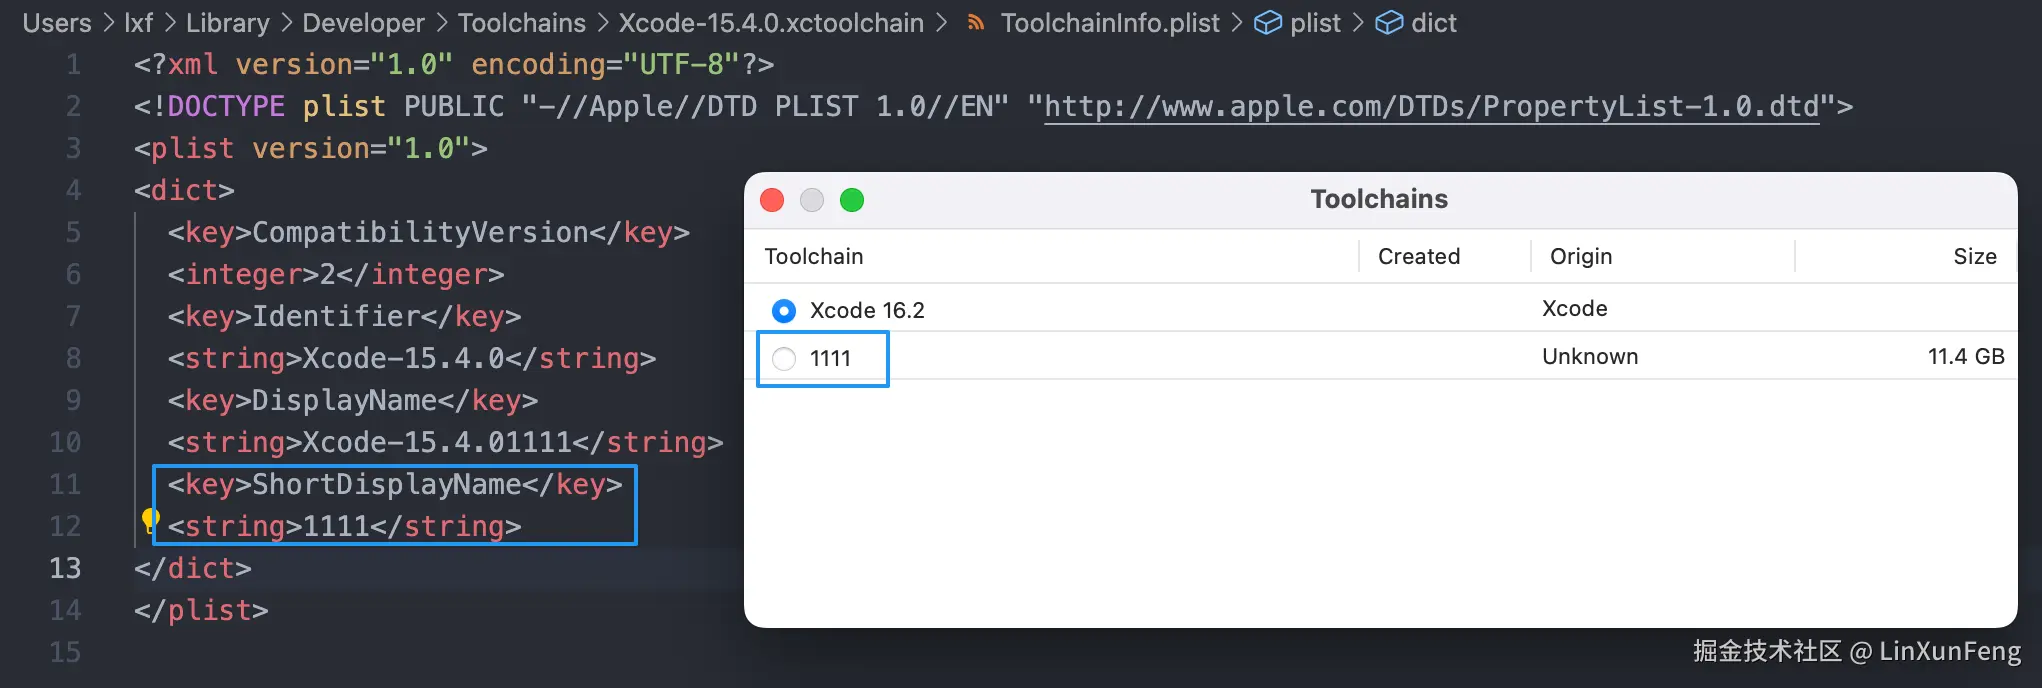The image size is (2042, 688).
Task: Click line number 13 in the gutter
Action: (x=65, y=568)
